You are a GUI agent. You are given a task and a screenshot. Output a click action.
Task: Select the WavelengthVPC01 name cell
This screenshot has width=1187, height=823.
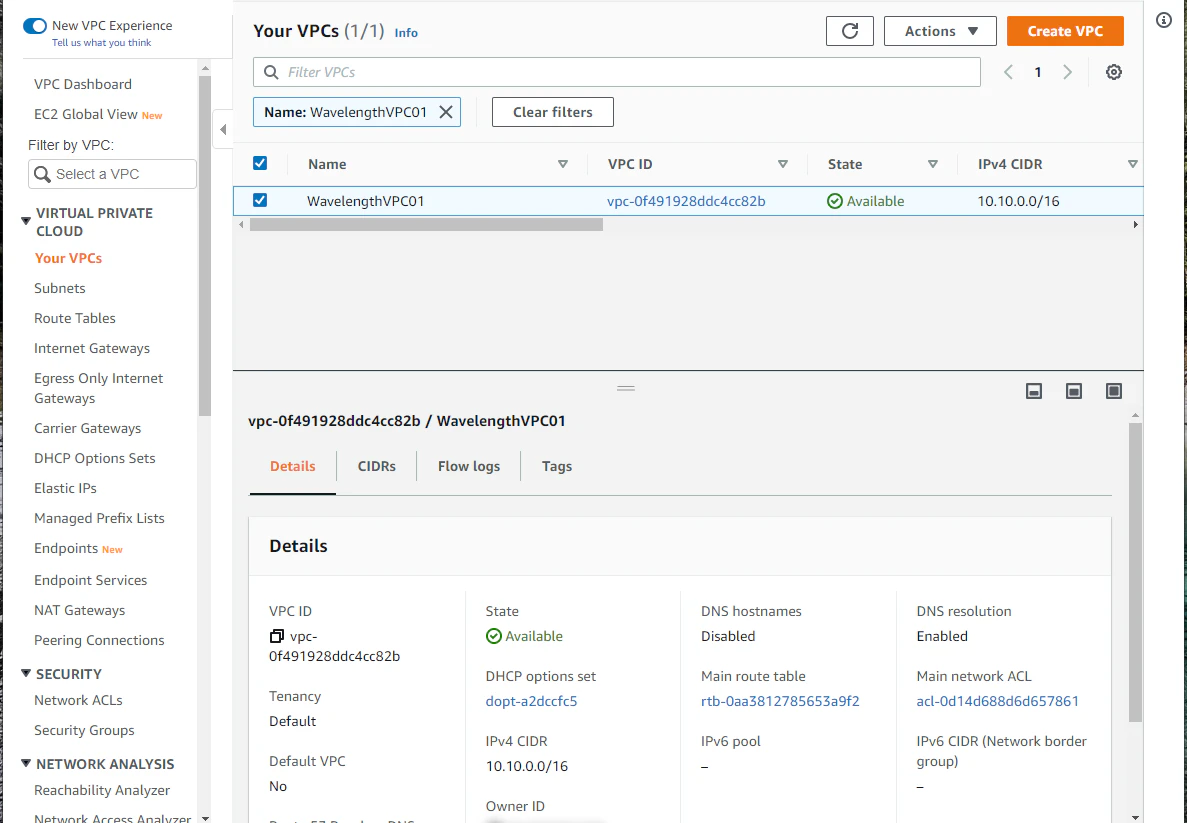coord(366,201)
